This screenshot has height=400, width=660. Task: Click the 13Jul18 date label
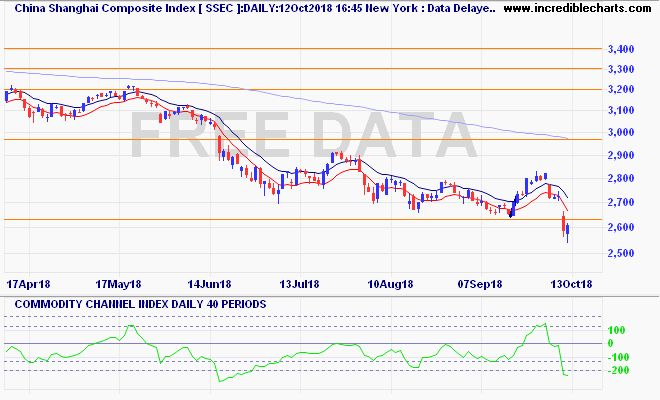click(299, 284)
